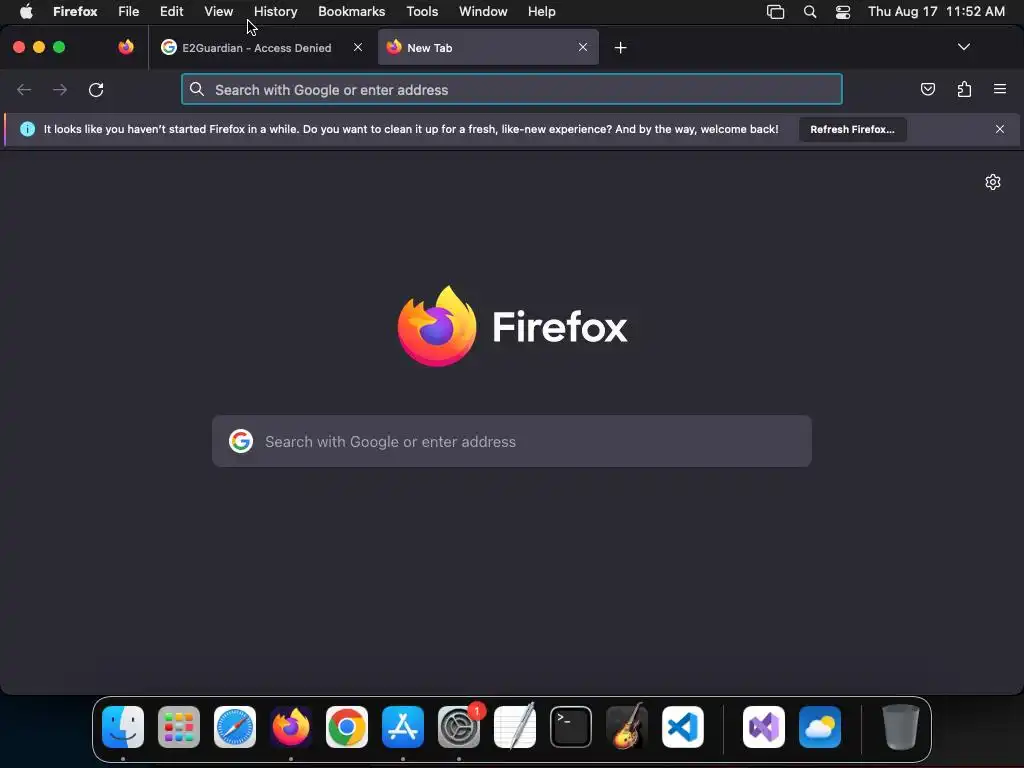
Task: Go back with the back arrow
Action: pyautogui.click(x=24, y=89)
